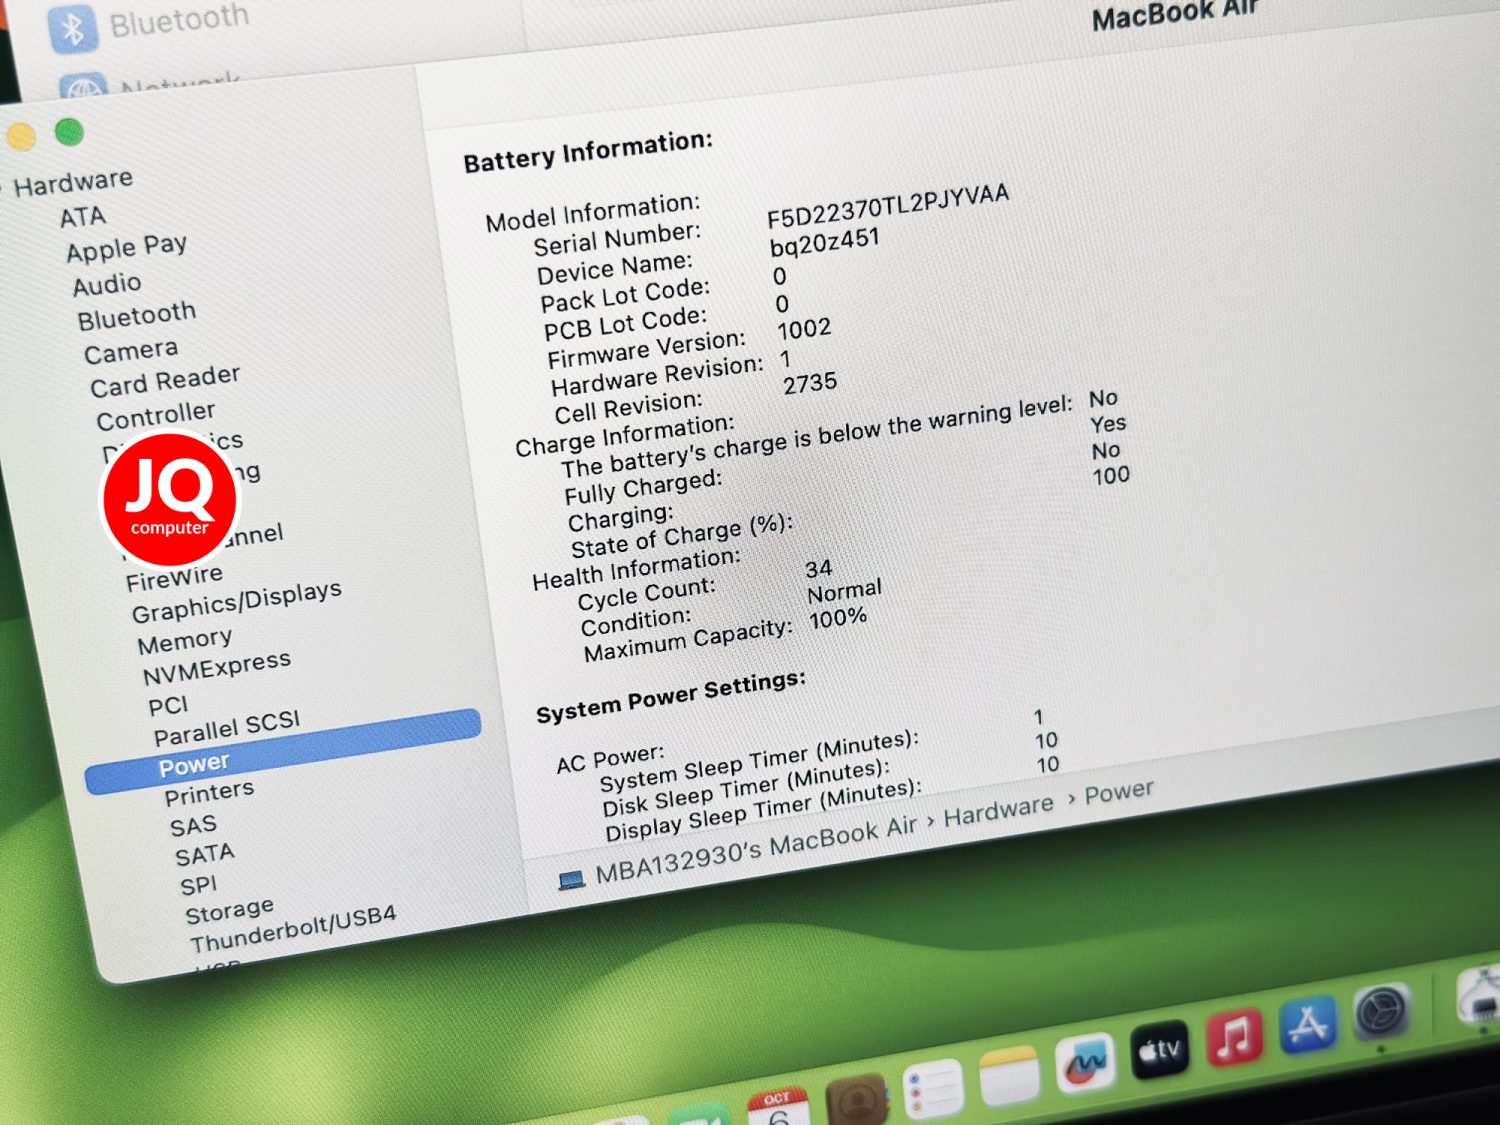Select firmware version value 1002
The image size is (1500, 1125).
804,329
